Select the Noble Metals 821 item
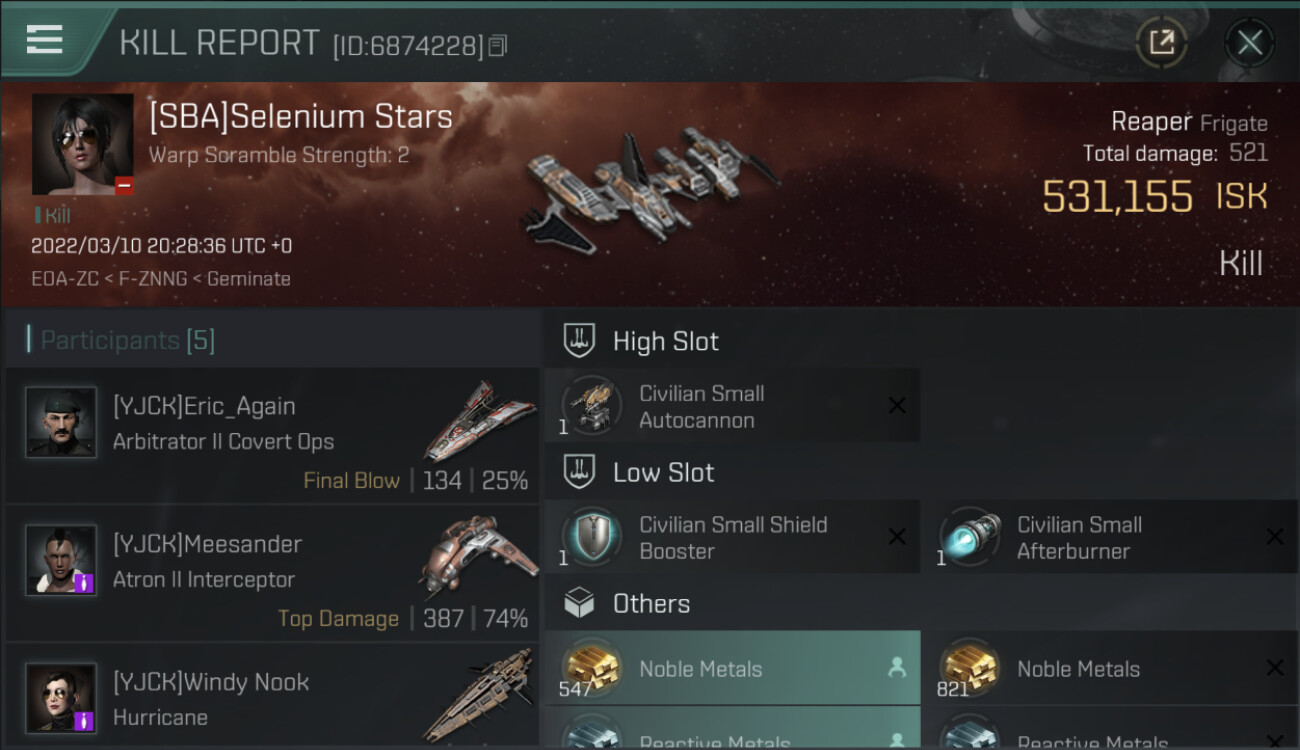This screenshot has height=750, width=1300. [x=1108, y=669]
